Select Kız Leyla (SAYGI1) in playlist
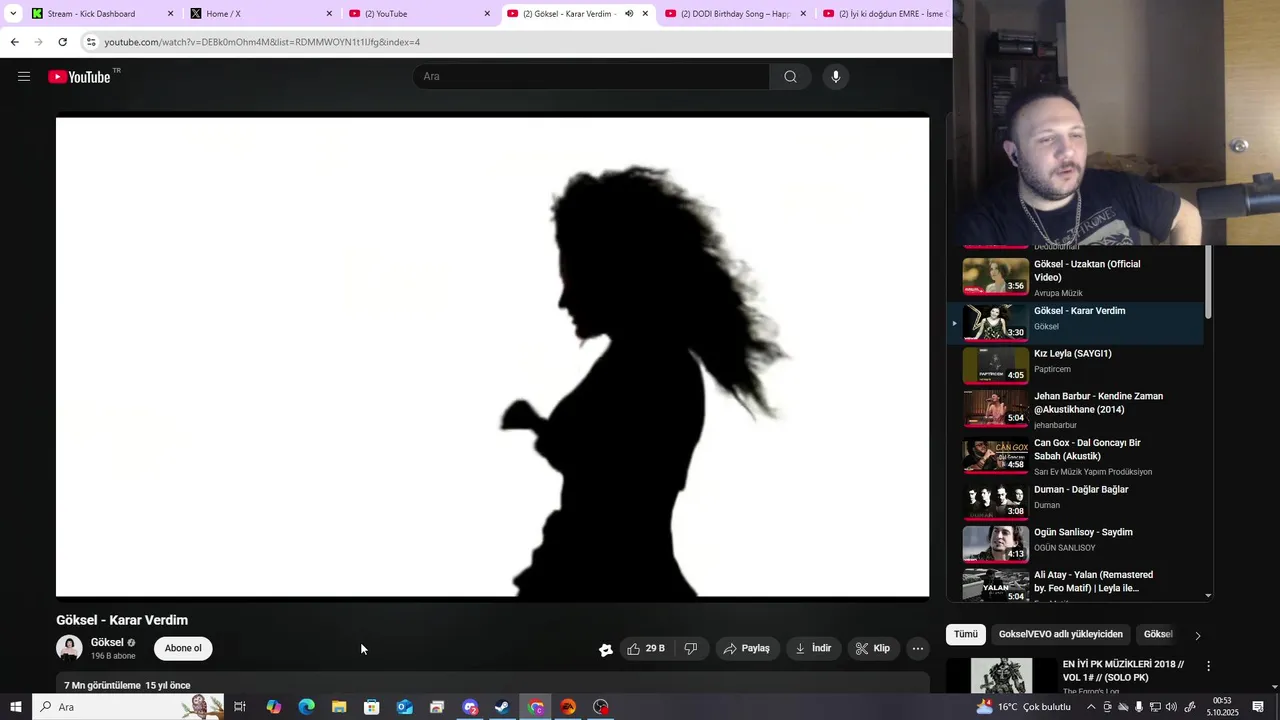Viewport: 1280px width, 720px height. coord(1075,365)
